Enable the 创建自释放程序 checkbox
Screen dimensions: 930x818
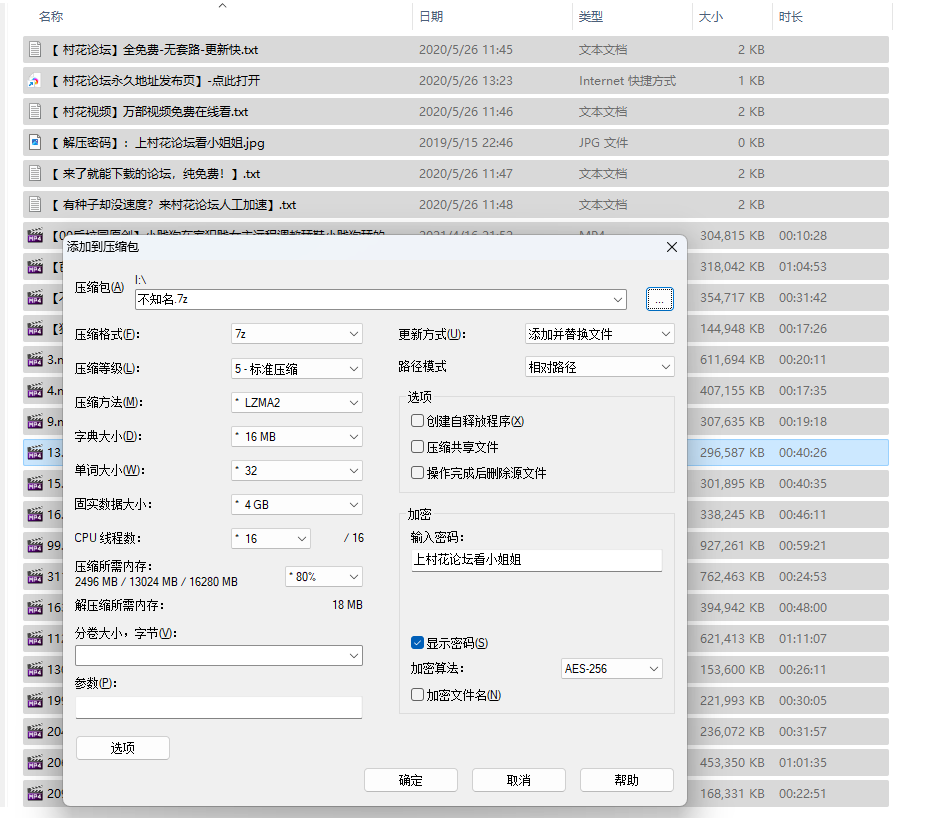coord(418,421)
